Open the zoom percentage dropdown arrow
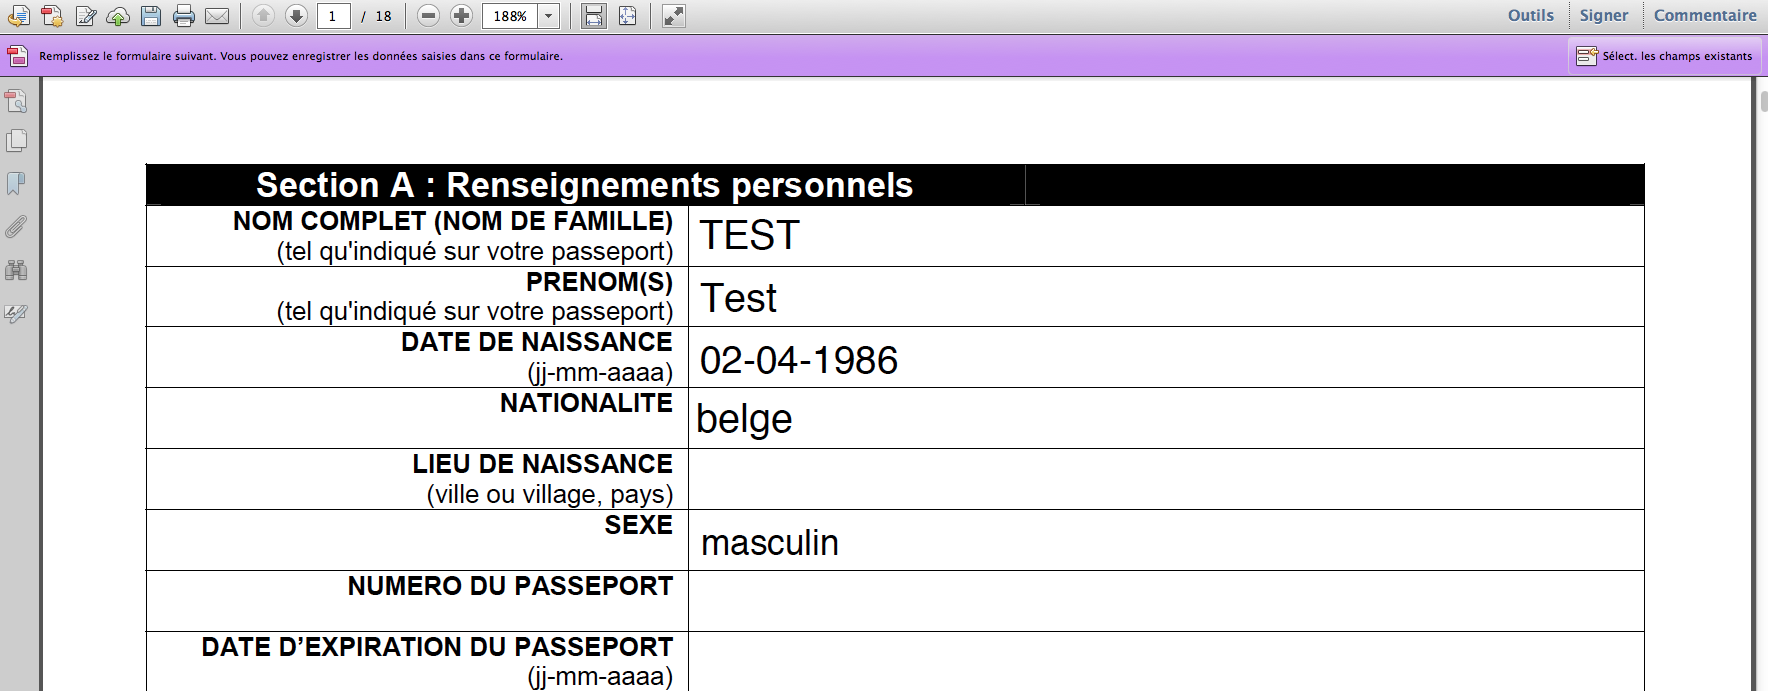1768x691 pixels. tap(548, 16)
